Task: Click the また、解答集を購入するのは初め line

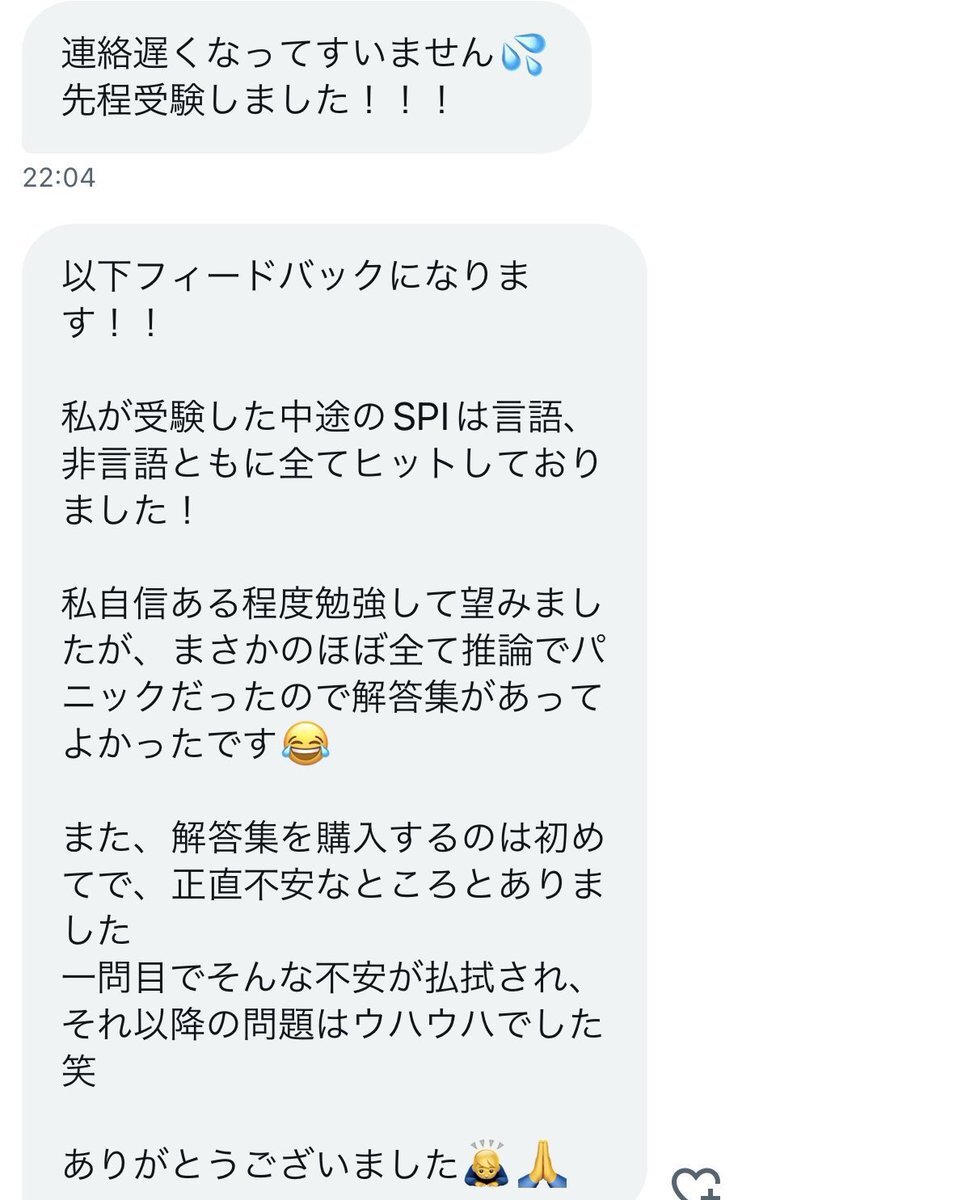Action: point(331,837)
